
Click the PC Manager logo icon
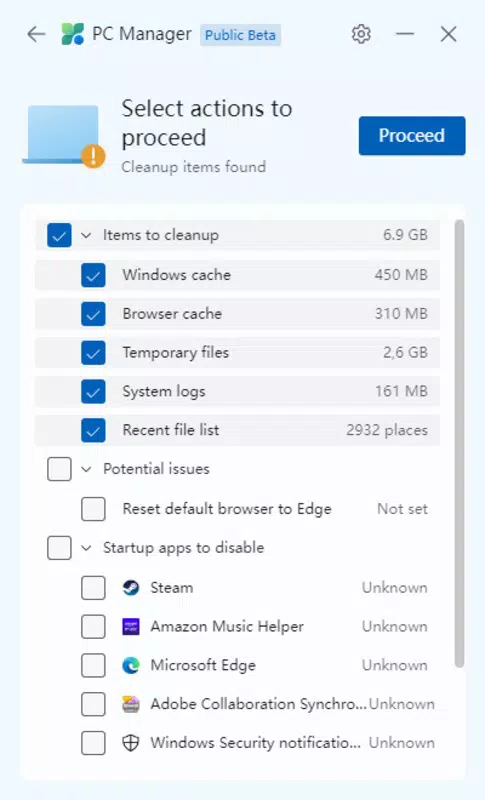[x=72, y=34]
